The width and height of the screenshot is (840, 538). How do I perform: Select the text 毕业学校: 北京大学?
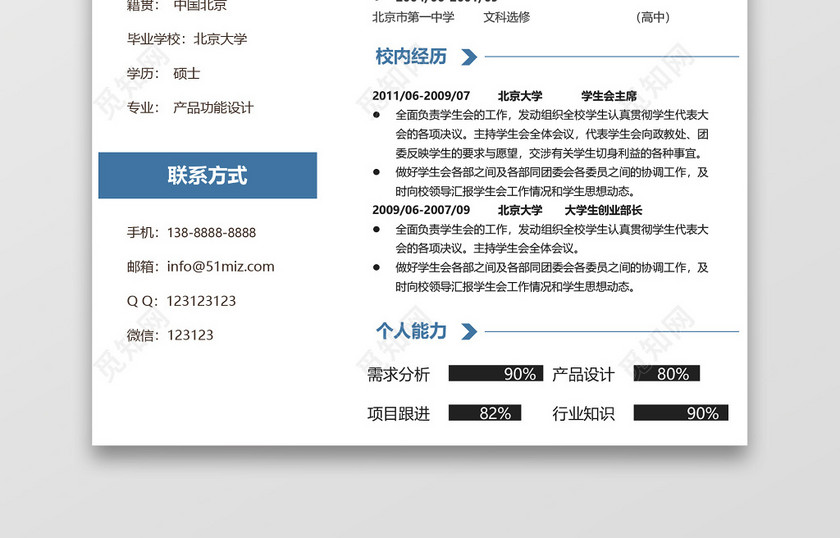click(187, 39)
